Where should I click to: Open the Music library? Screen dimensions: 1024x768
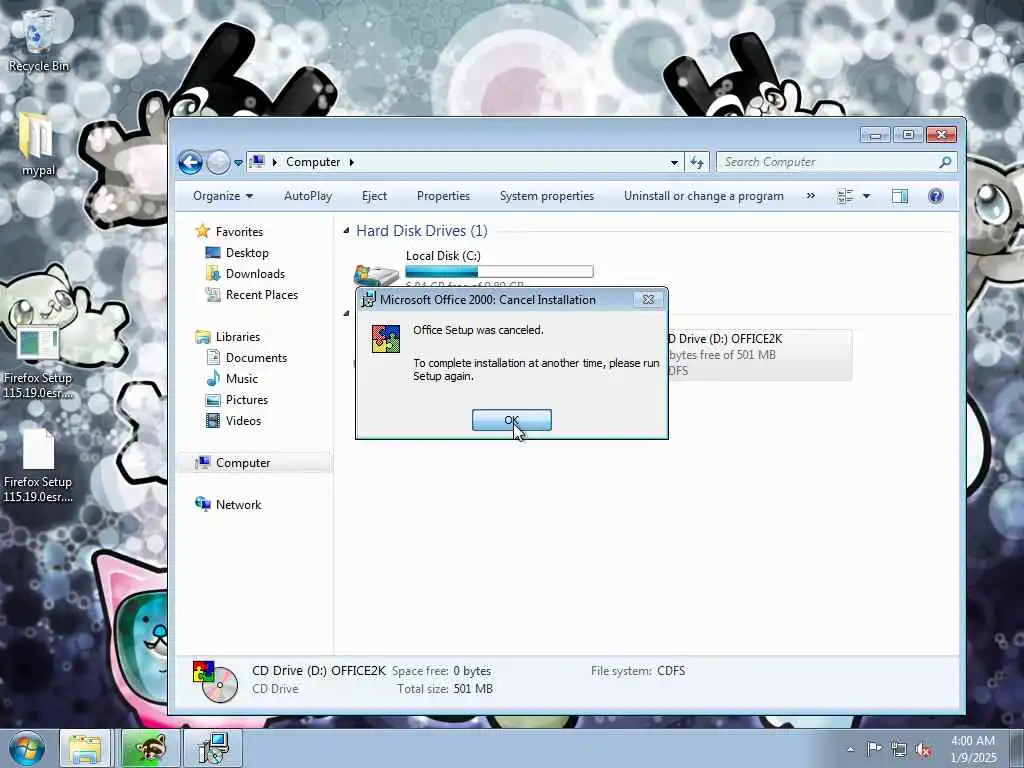coord(242,379)
